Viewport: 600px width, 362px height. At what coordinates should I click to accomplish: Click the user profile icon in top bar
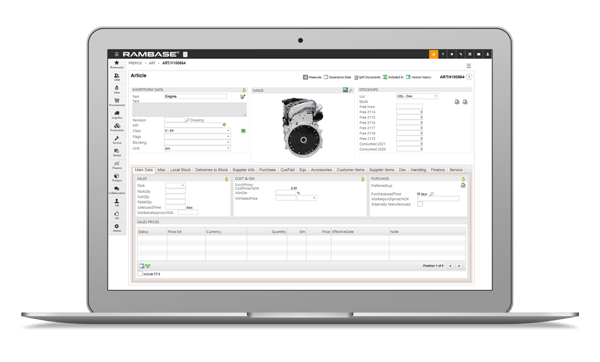click(488, 54)
